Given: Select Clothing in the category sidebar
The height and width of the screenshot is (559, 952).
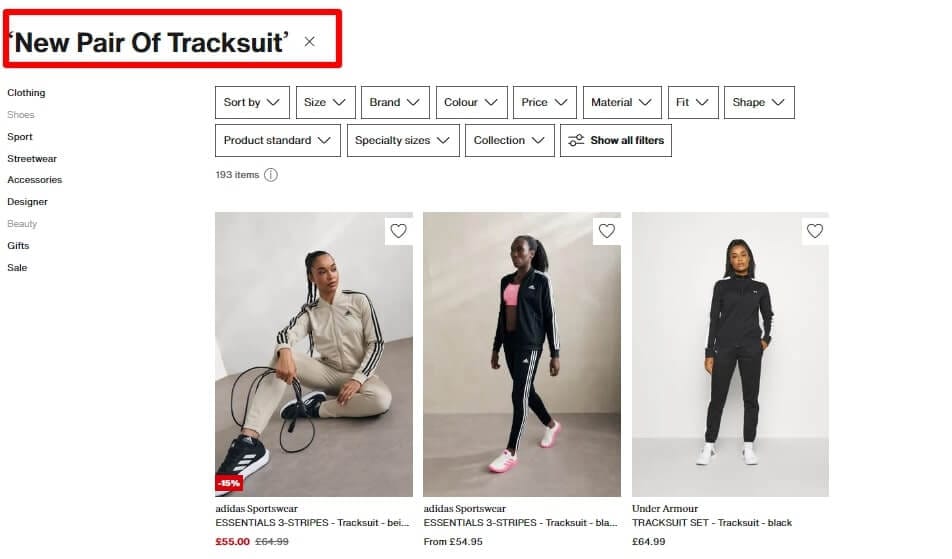Looking at the screenshot, I should pos(26,93).
